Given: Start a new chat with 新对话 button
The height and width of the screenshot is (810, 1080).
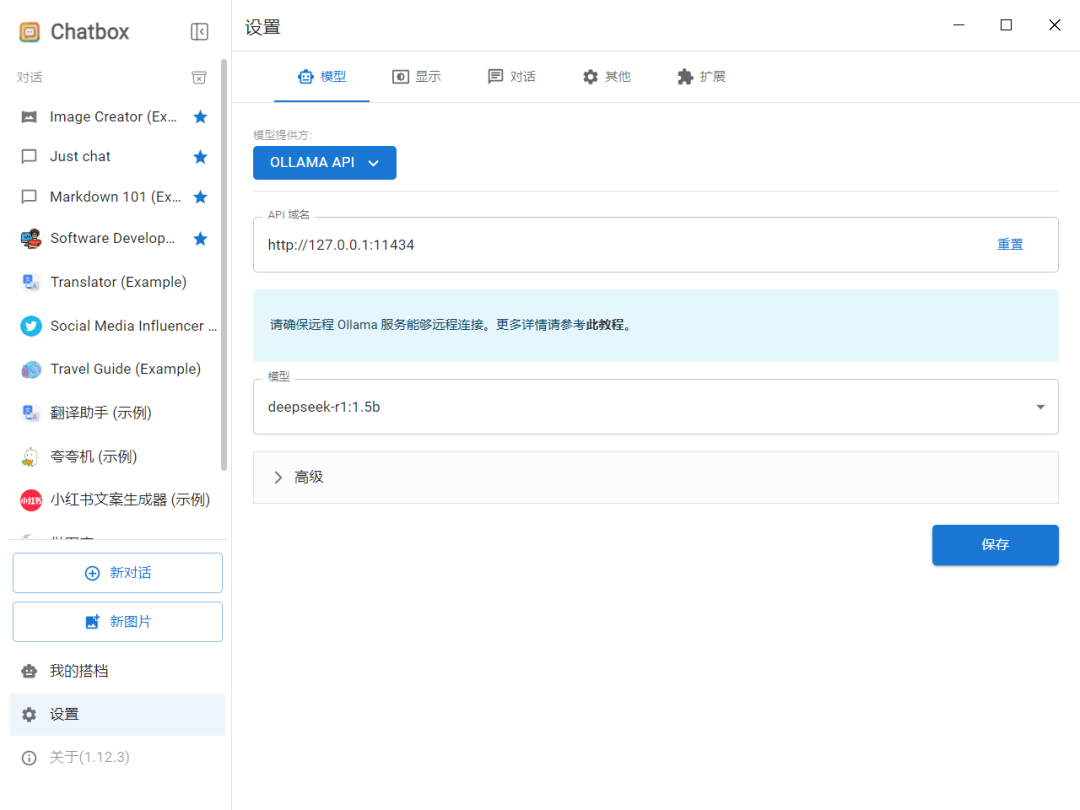Looking at the screenshot, I should point(118,573).
